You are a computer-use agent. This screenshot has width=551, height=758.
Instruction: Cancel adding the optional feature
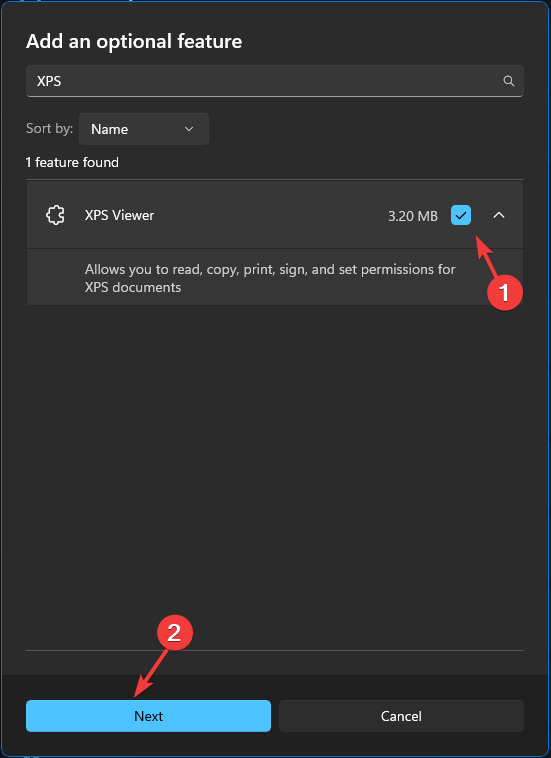point(401,716)
